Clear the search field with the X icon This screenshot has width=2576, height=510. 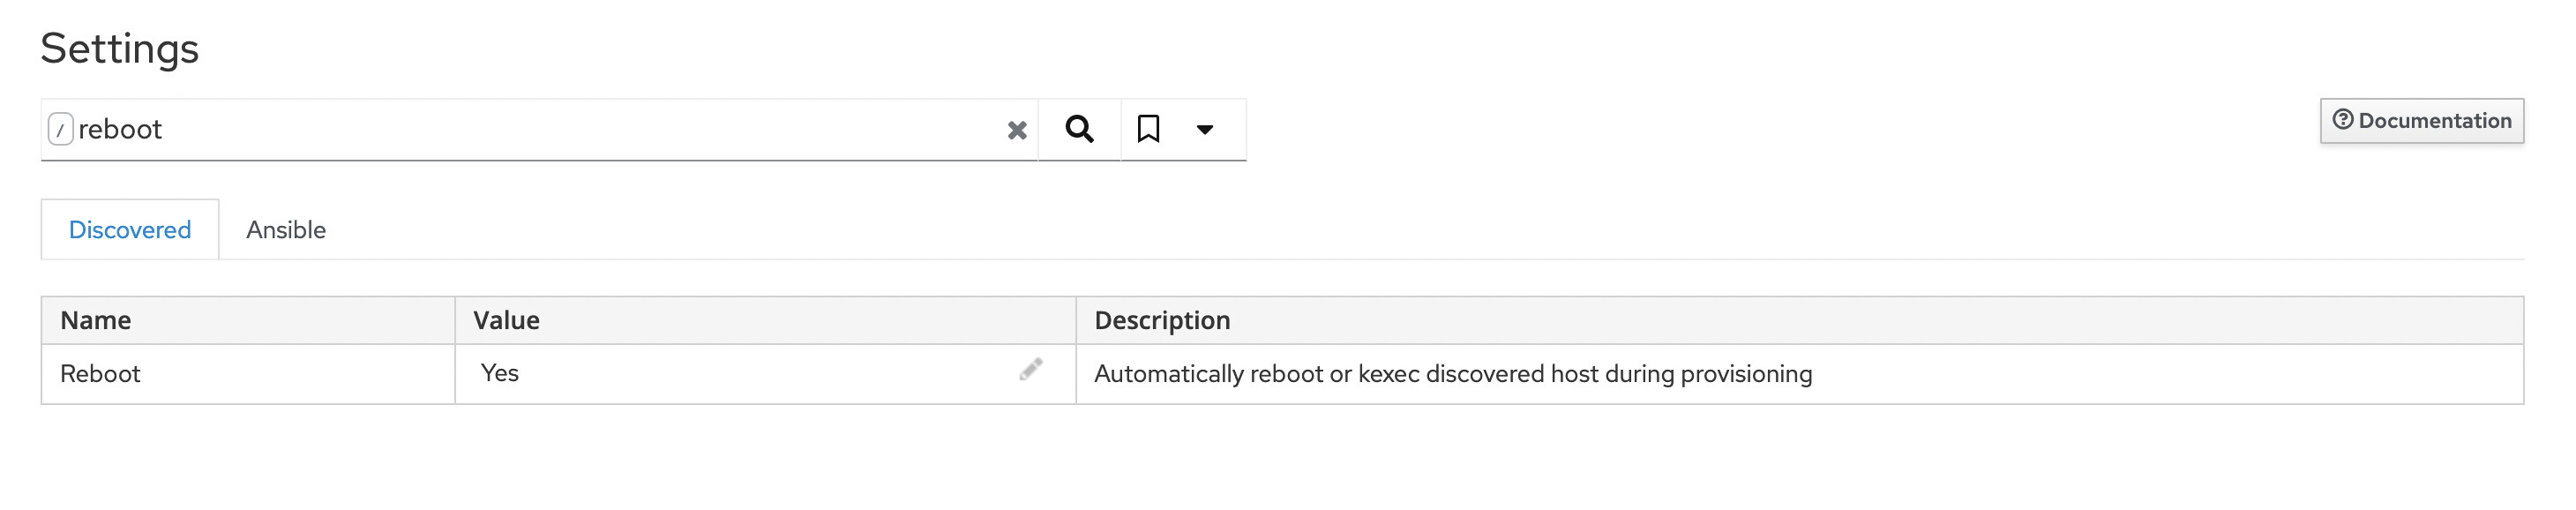coord(1016,130)
